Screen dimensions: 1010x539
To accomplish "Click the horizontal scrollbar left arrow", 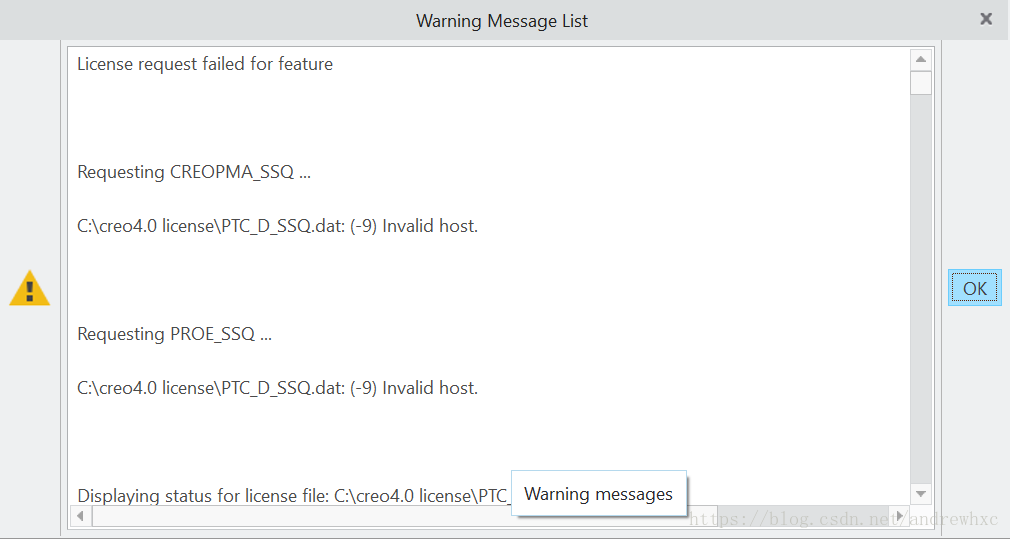I will pos(80,516).
